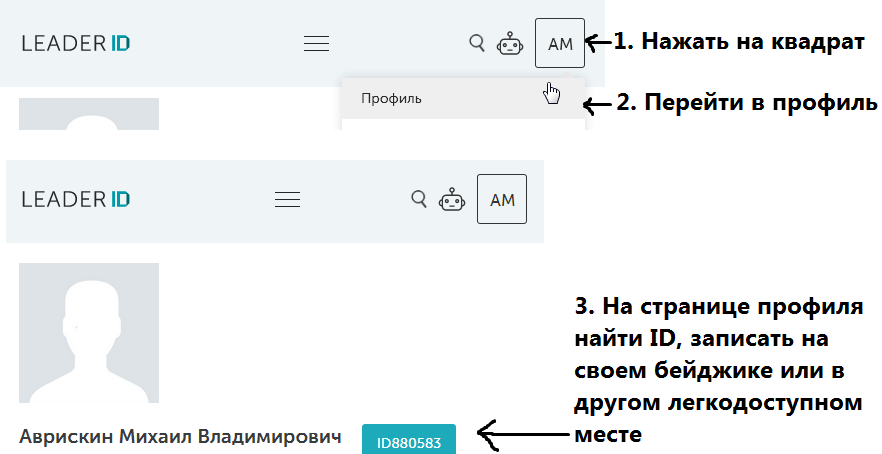Open the AM user menu above the Профиль dropdown
This screenshot has height=454, width=882.
click(560, 43)
